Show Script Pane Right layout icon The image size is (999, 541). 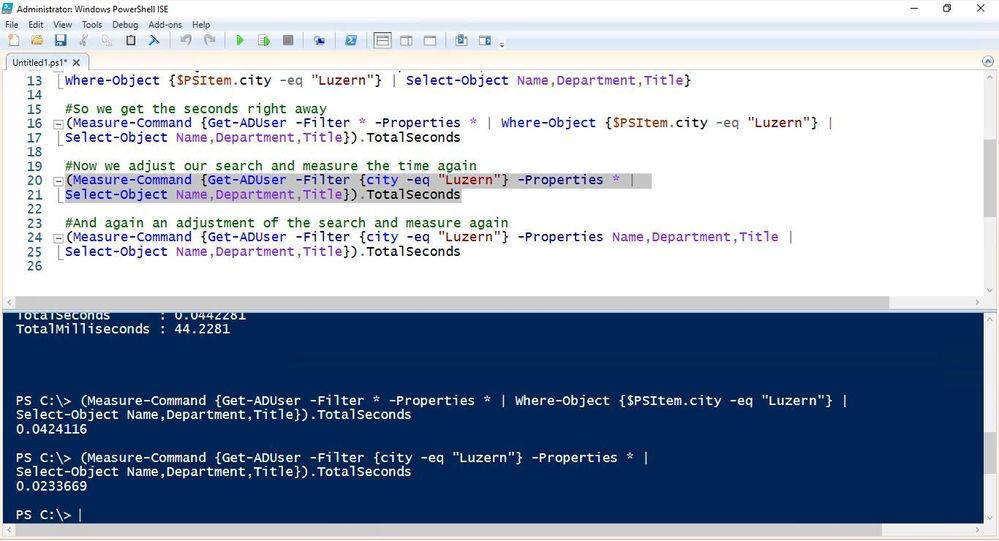click(406, 41)
